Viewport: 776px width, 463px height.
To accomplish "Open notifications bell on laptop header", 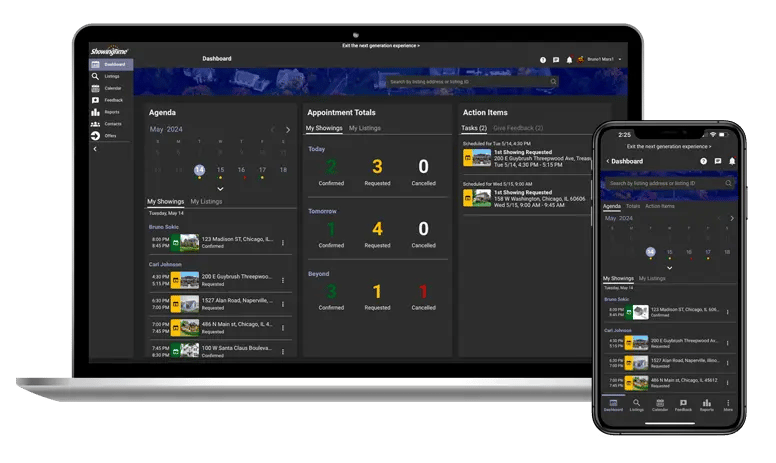I will pyautogui.click(x=569, y=60).
